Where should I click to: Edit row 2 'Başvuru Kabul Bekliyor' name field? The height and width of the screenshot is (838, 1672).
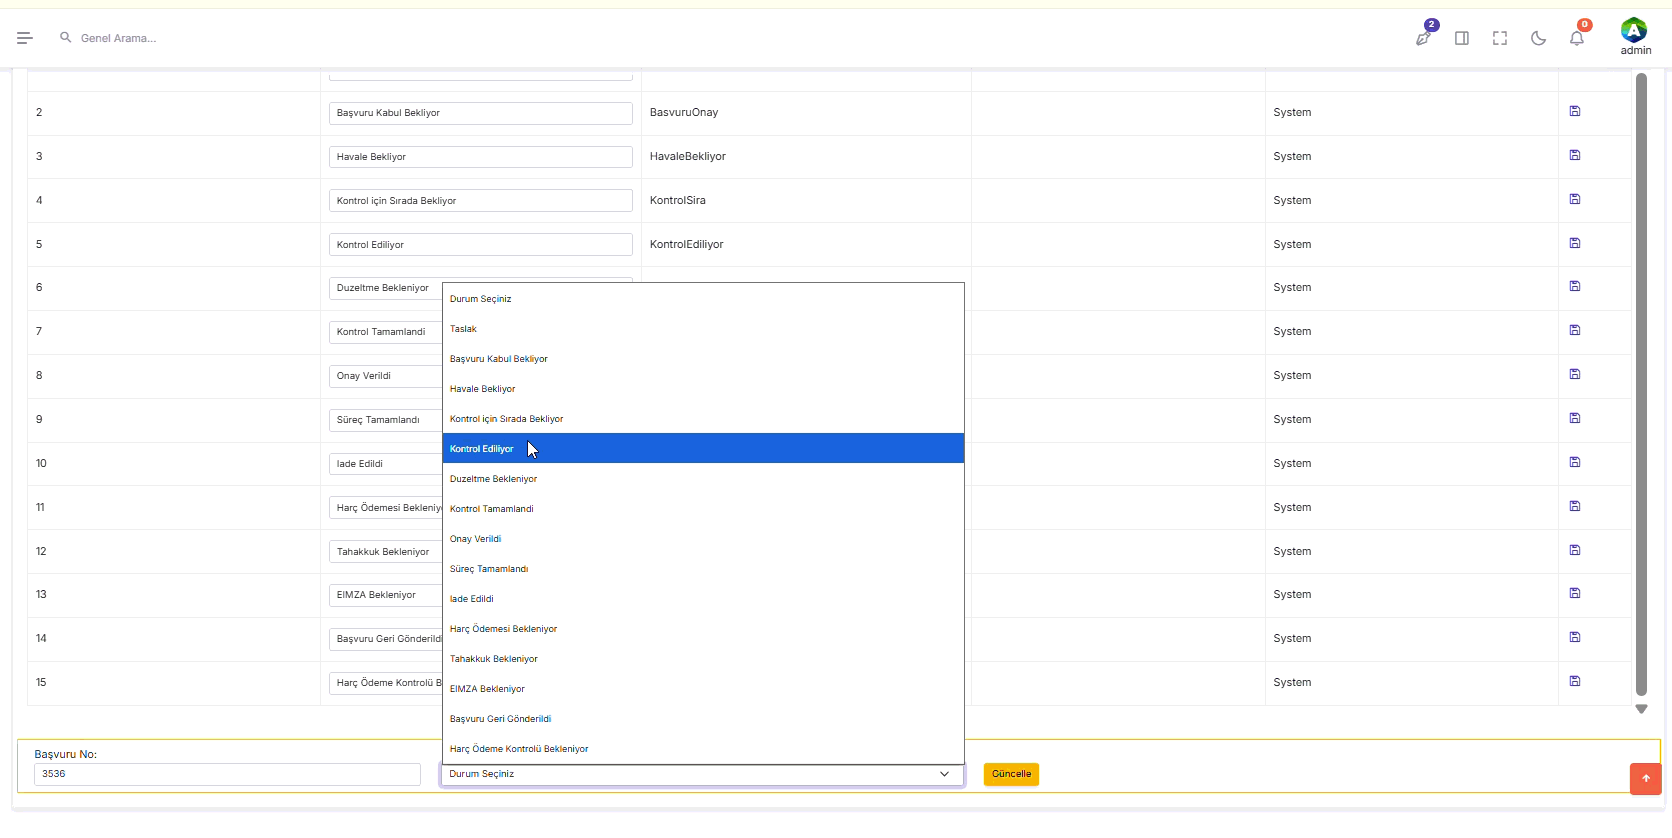coord(480,113)
